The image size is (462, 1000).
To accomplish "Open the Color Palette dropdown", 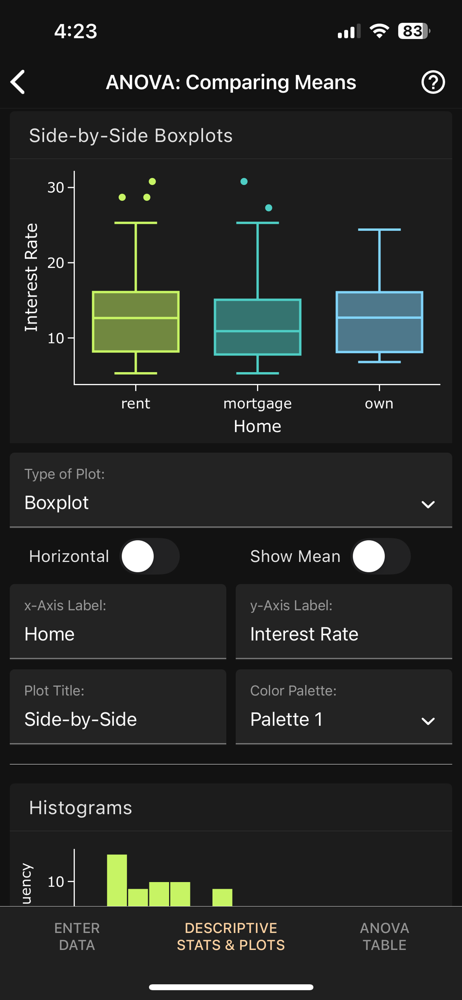I will (344, 707).
